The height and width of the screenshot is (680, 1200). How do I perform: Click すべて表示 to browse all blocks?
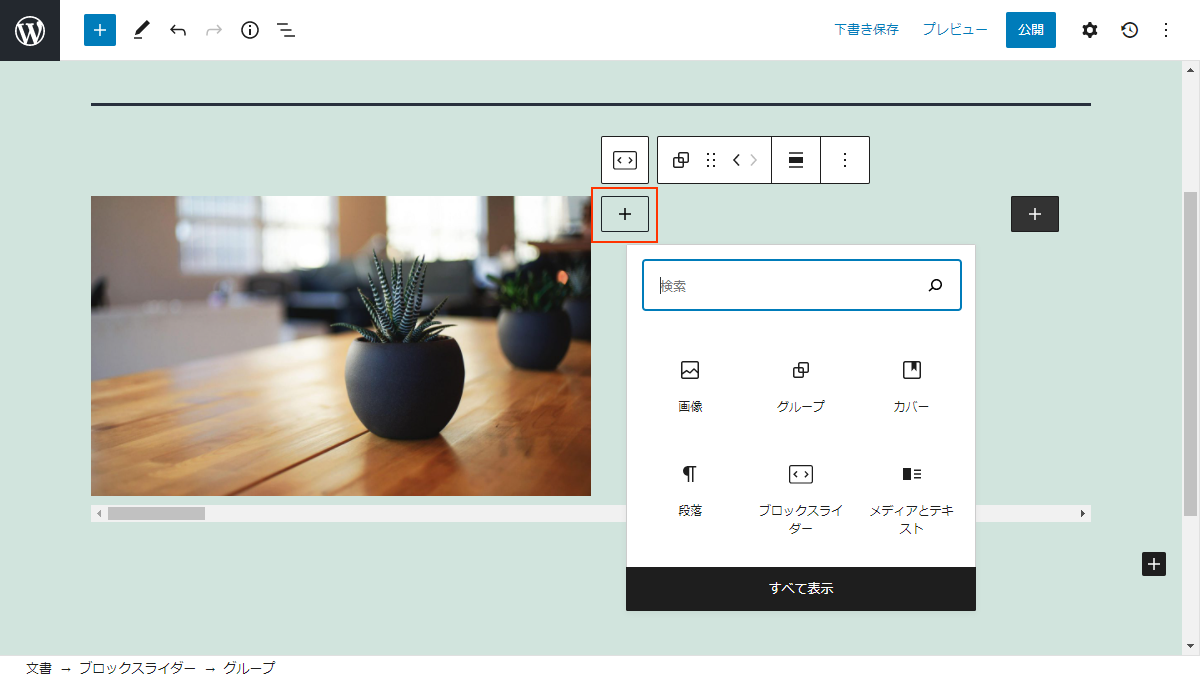(x=801, y=588)
